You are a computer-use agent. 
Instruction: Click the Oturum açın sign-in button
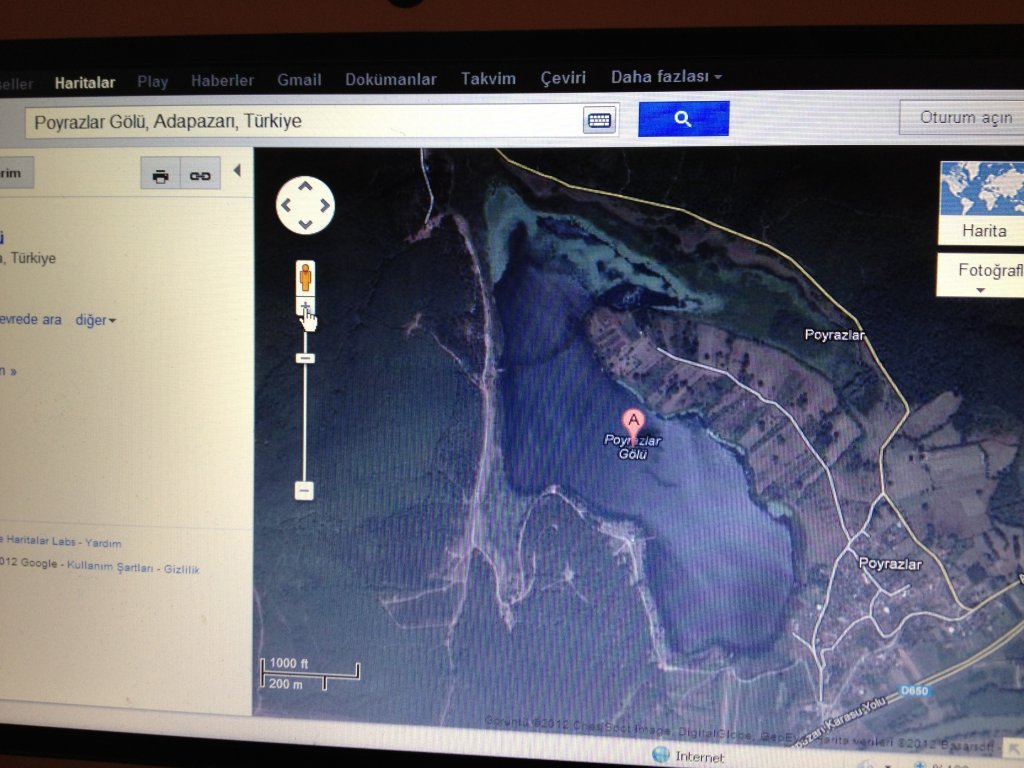tap(964, 117)
